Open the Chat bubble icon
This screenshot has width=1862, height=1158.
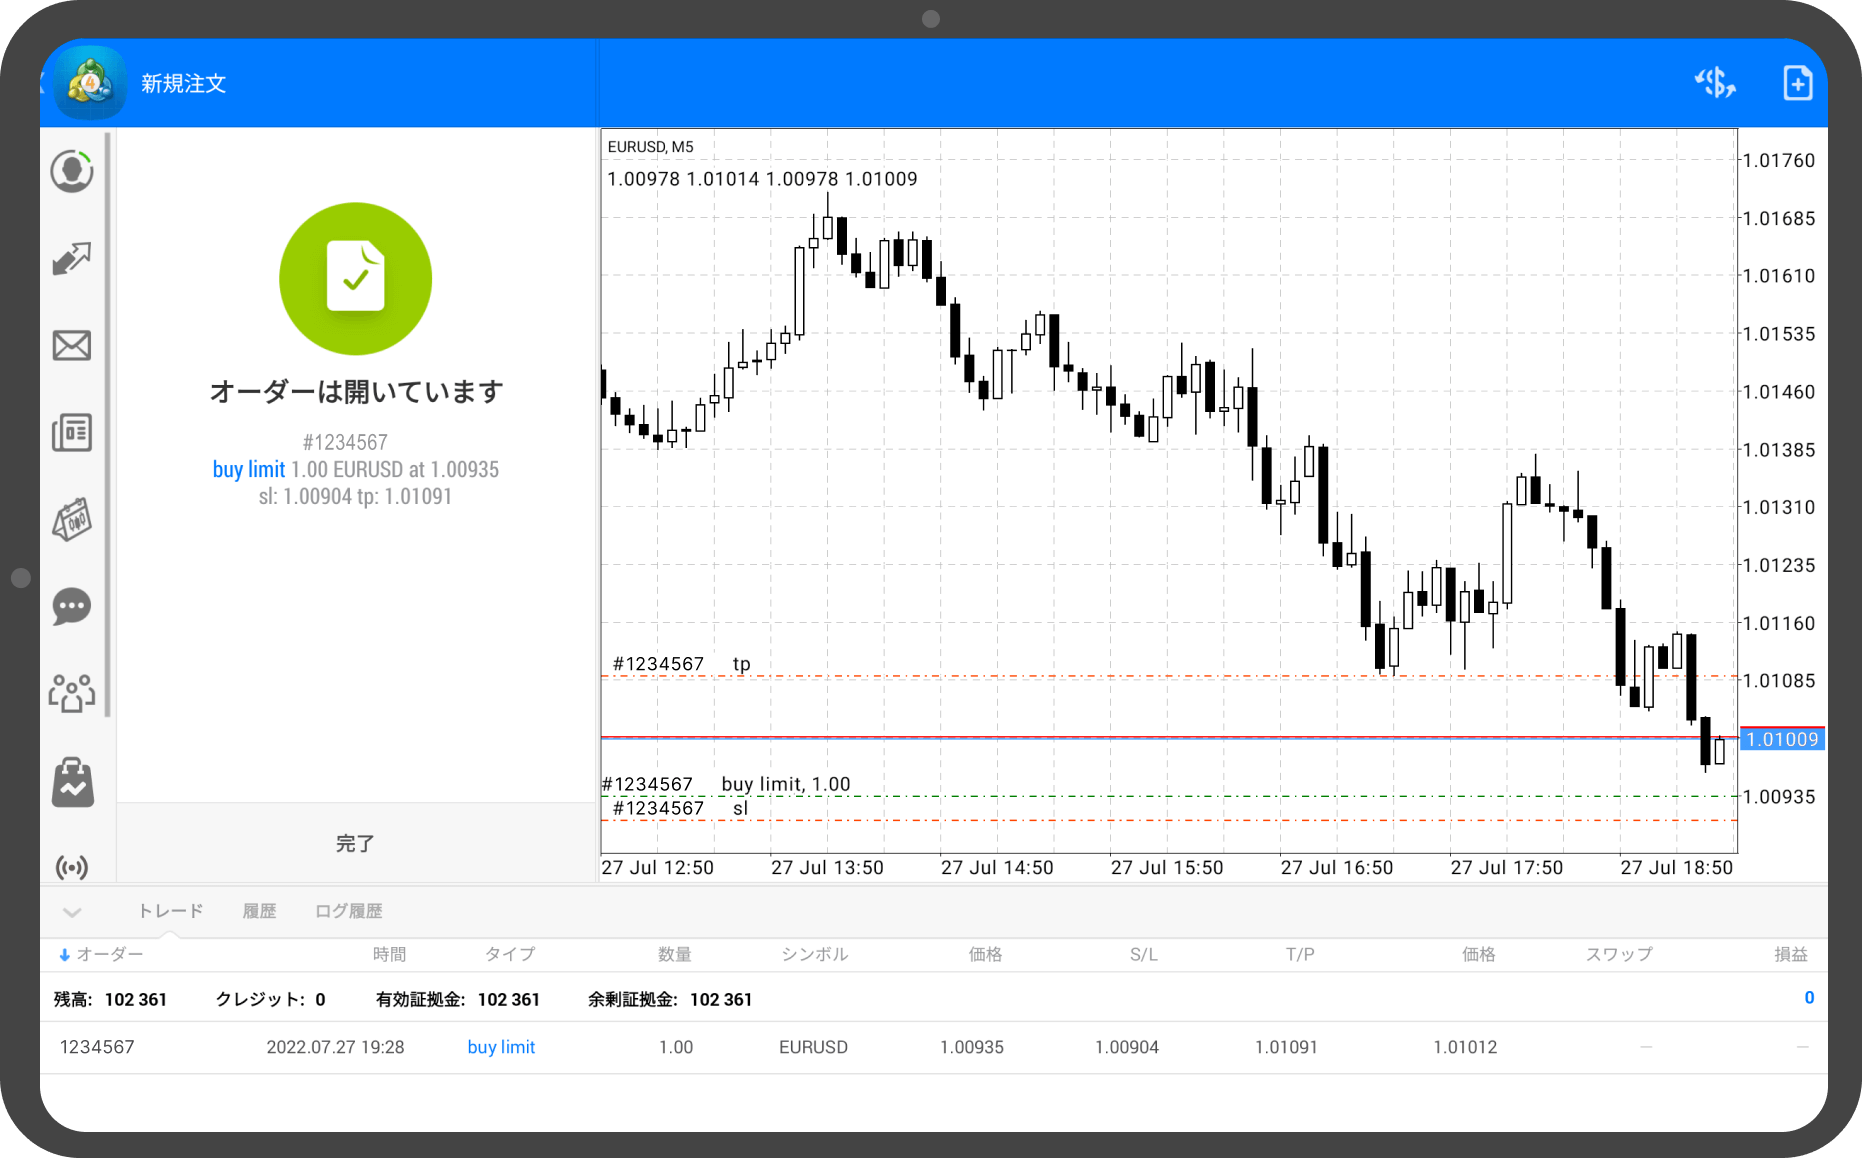(x=72, y=607)
